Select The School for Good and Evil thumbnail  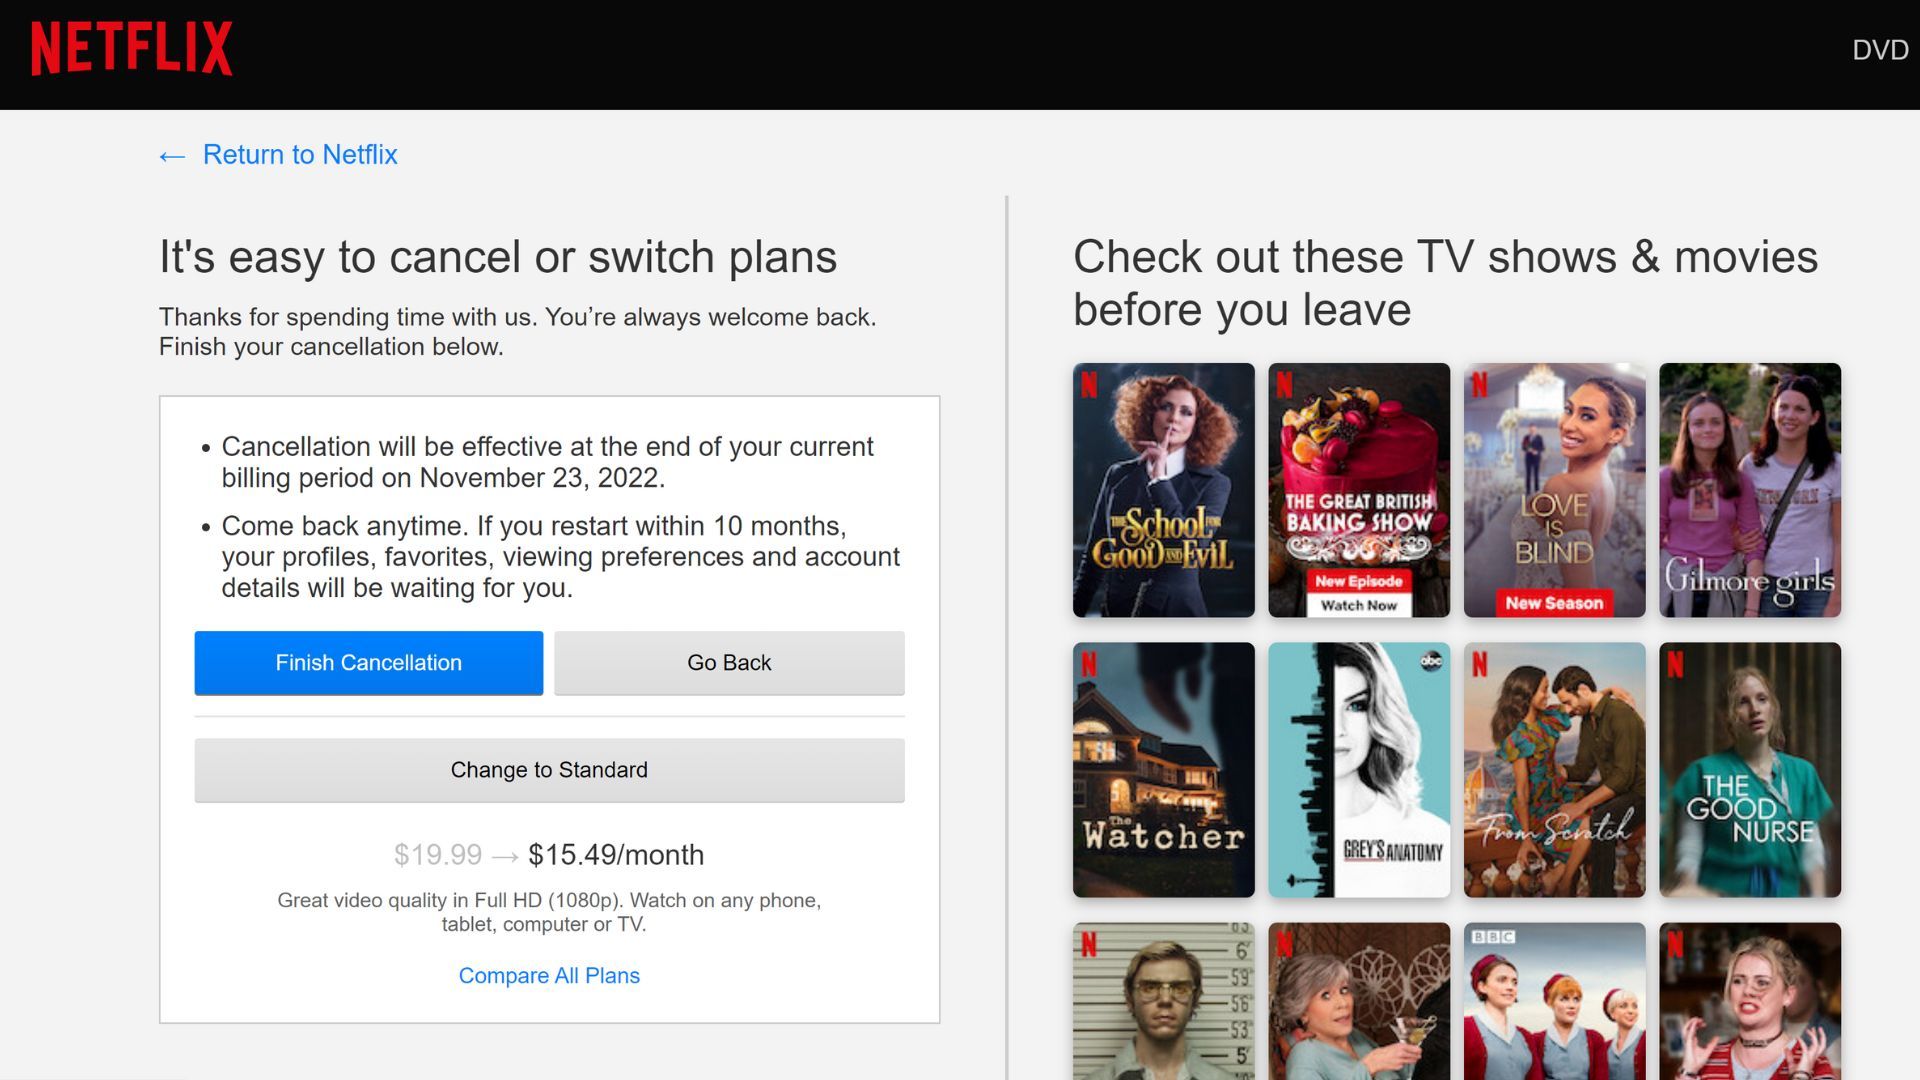[x=1163, y=489]
